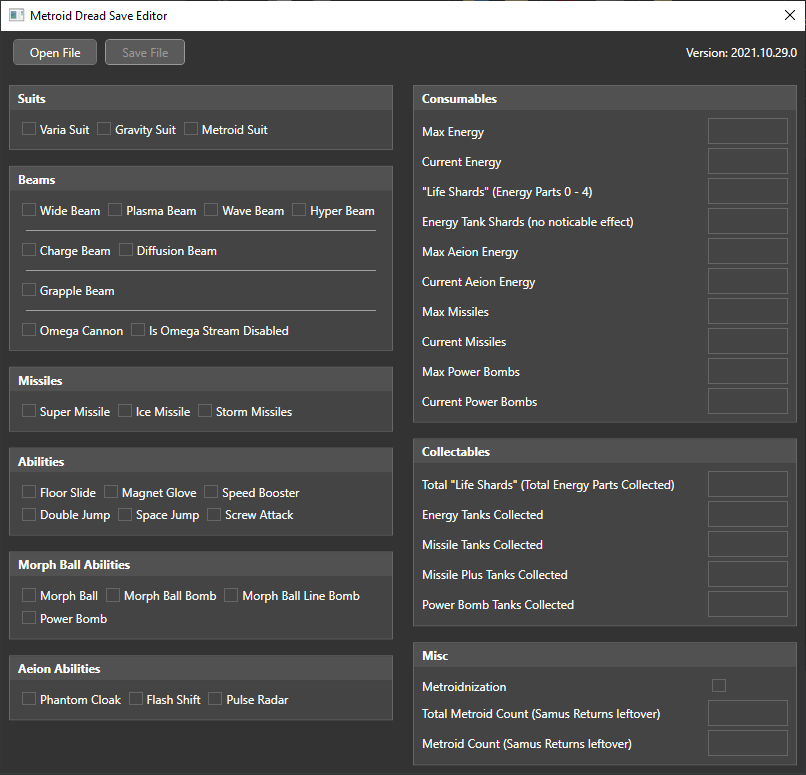Toggle the Phantom Cloak checkbox
The height and width of the screenshot is (775, 806).
[29, 699]
